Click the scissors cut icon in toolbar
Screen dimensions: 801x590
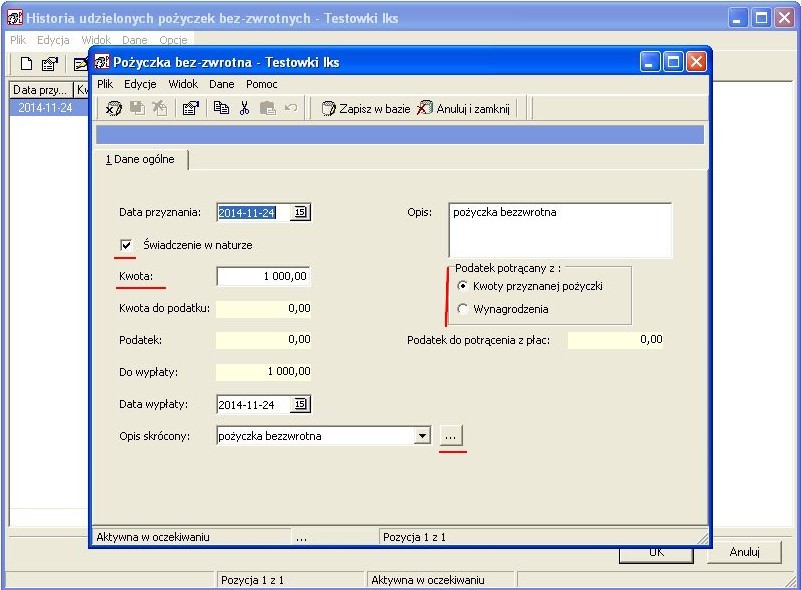[245, 108]
